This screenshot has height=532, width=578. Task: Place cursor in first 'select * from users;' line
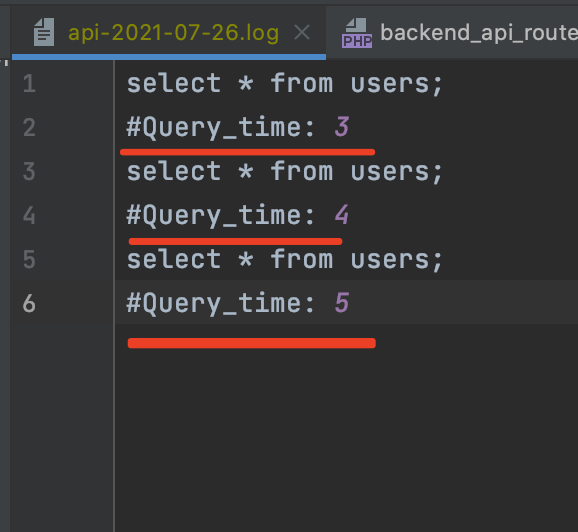[285, 84]
